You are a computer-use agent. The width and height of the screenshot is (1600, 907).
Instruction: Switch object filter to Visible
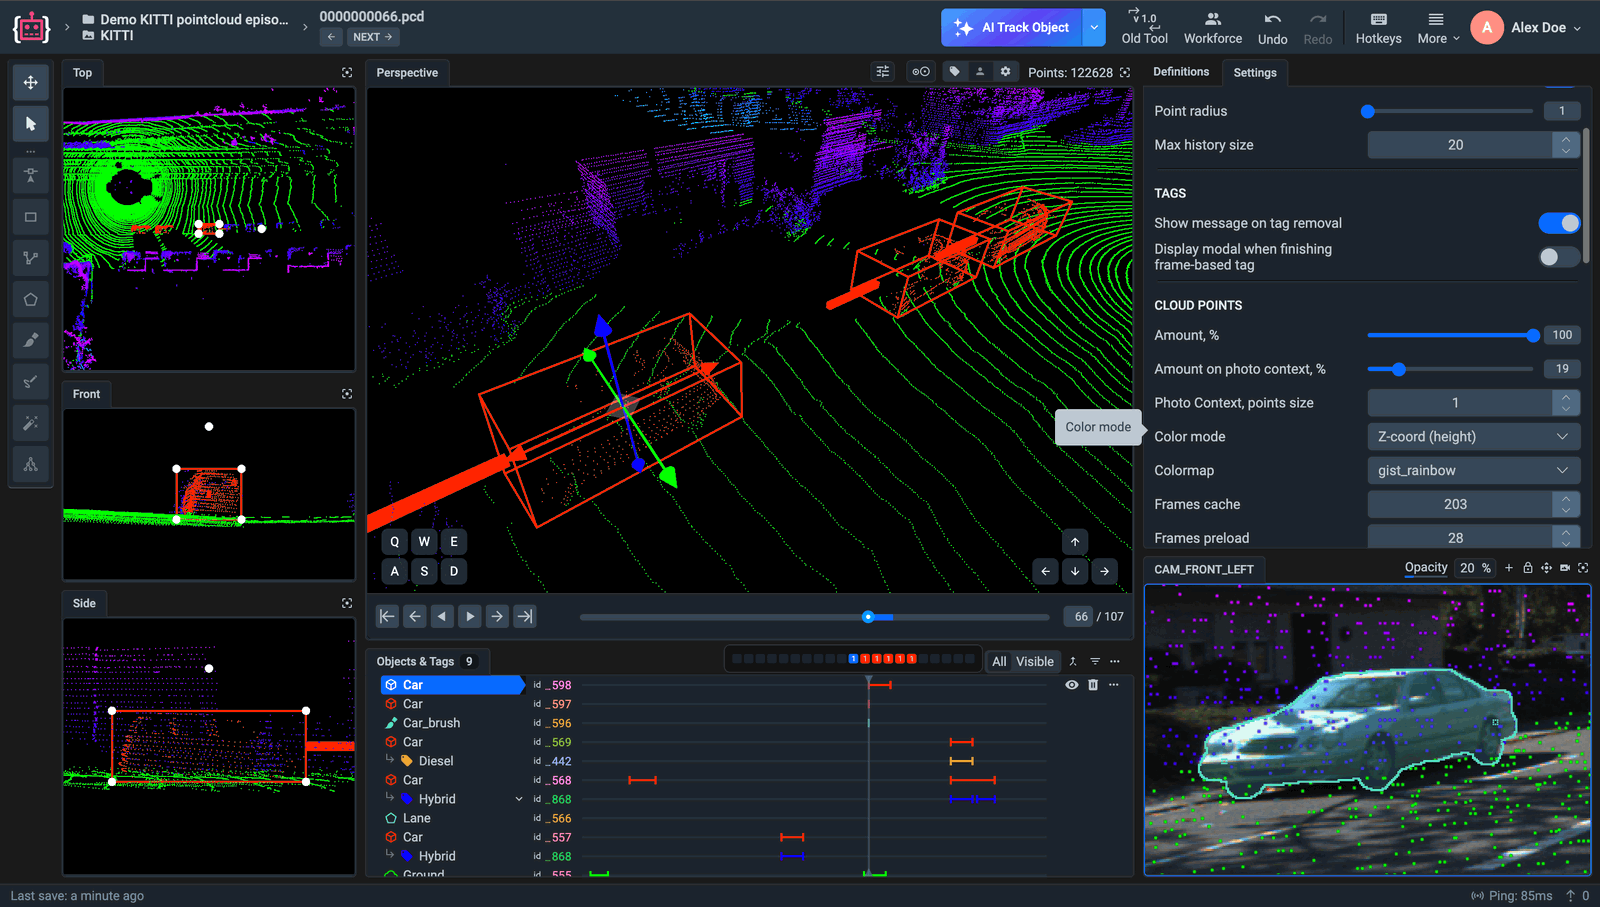pos(1035,662)
